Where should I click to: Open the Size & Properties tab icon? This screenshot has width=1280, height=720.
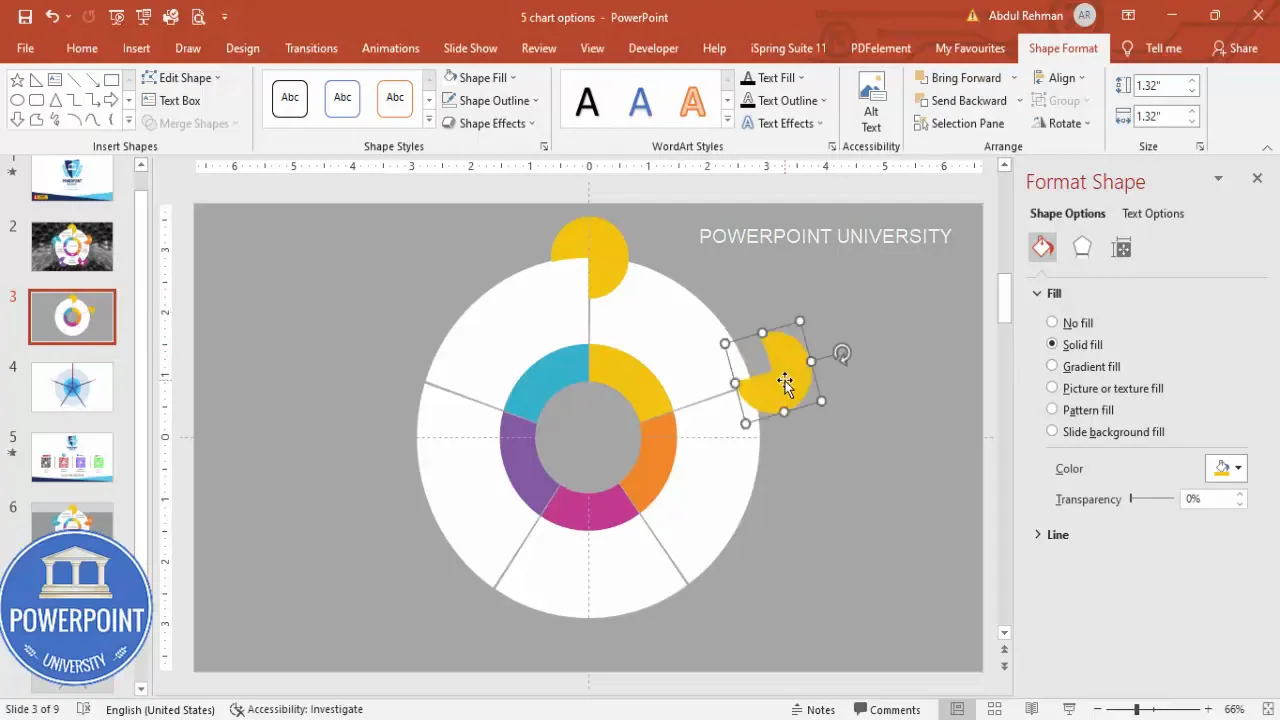point(1121,248)
